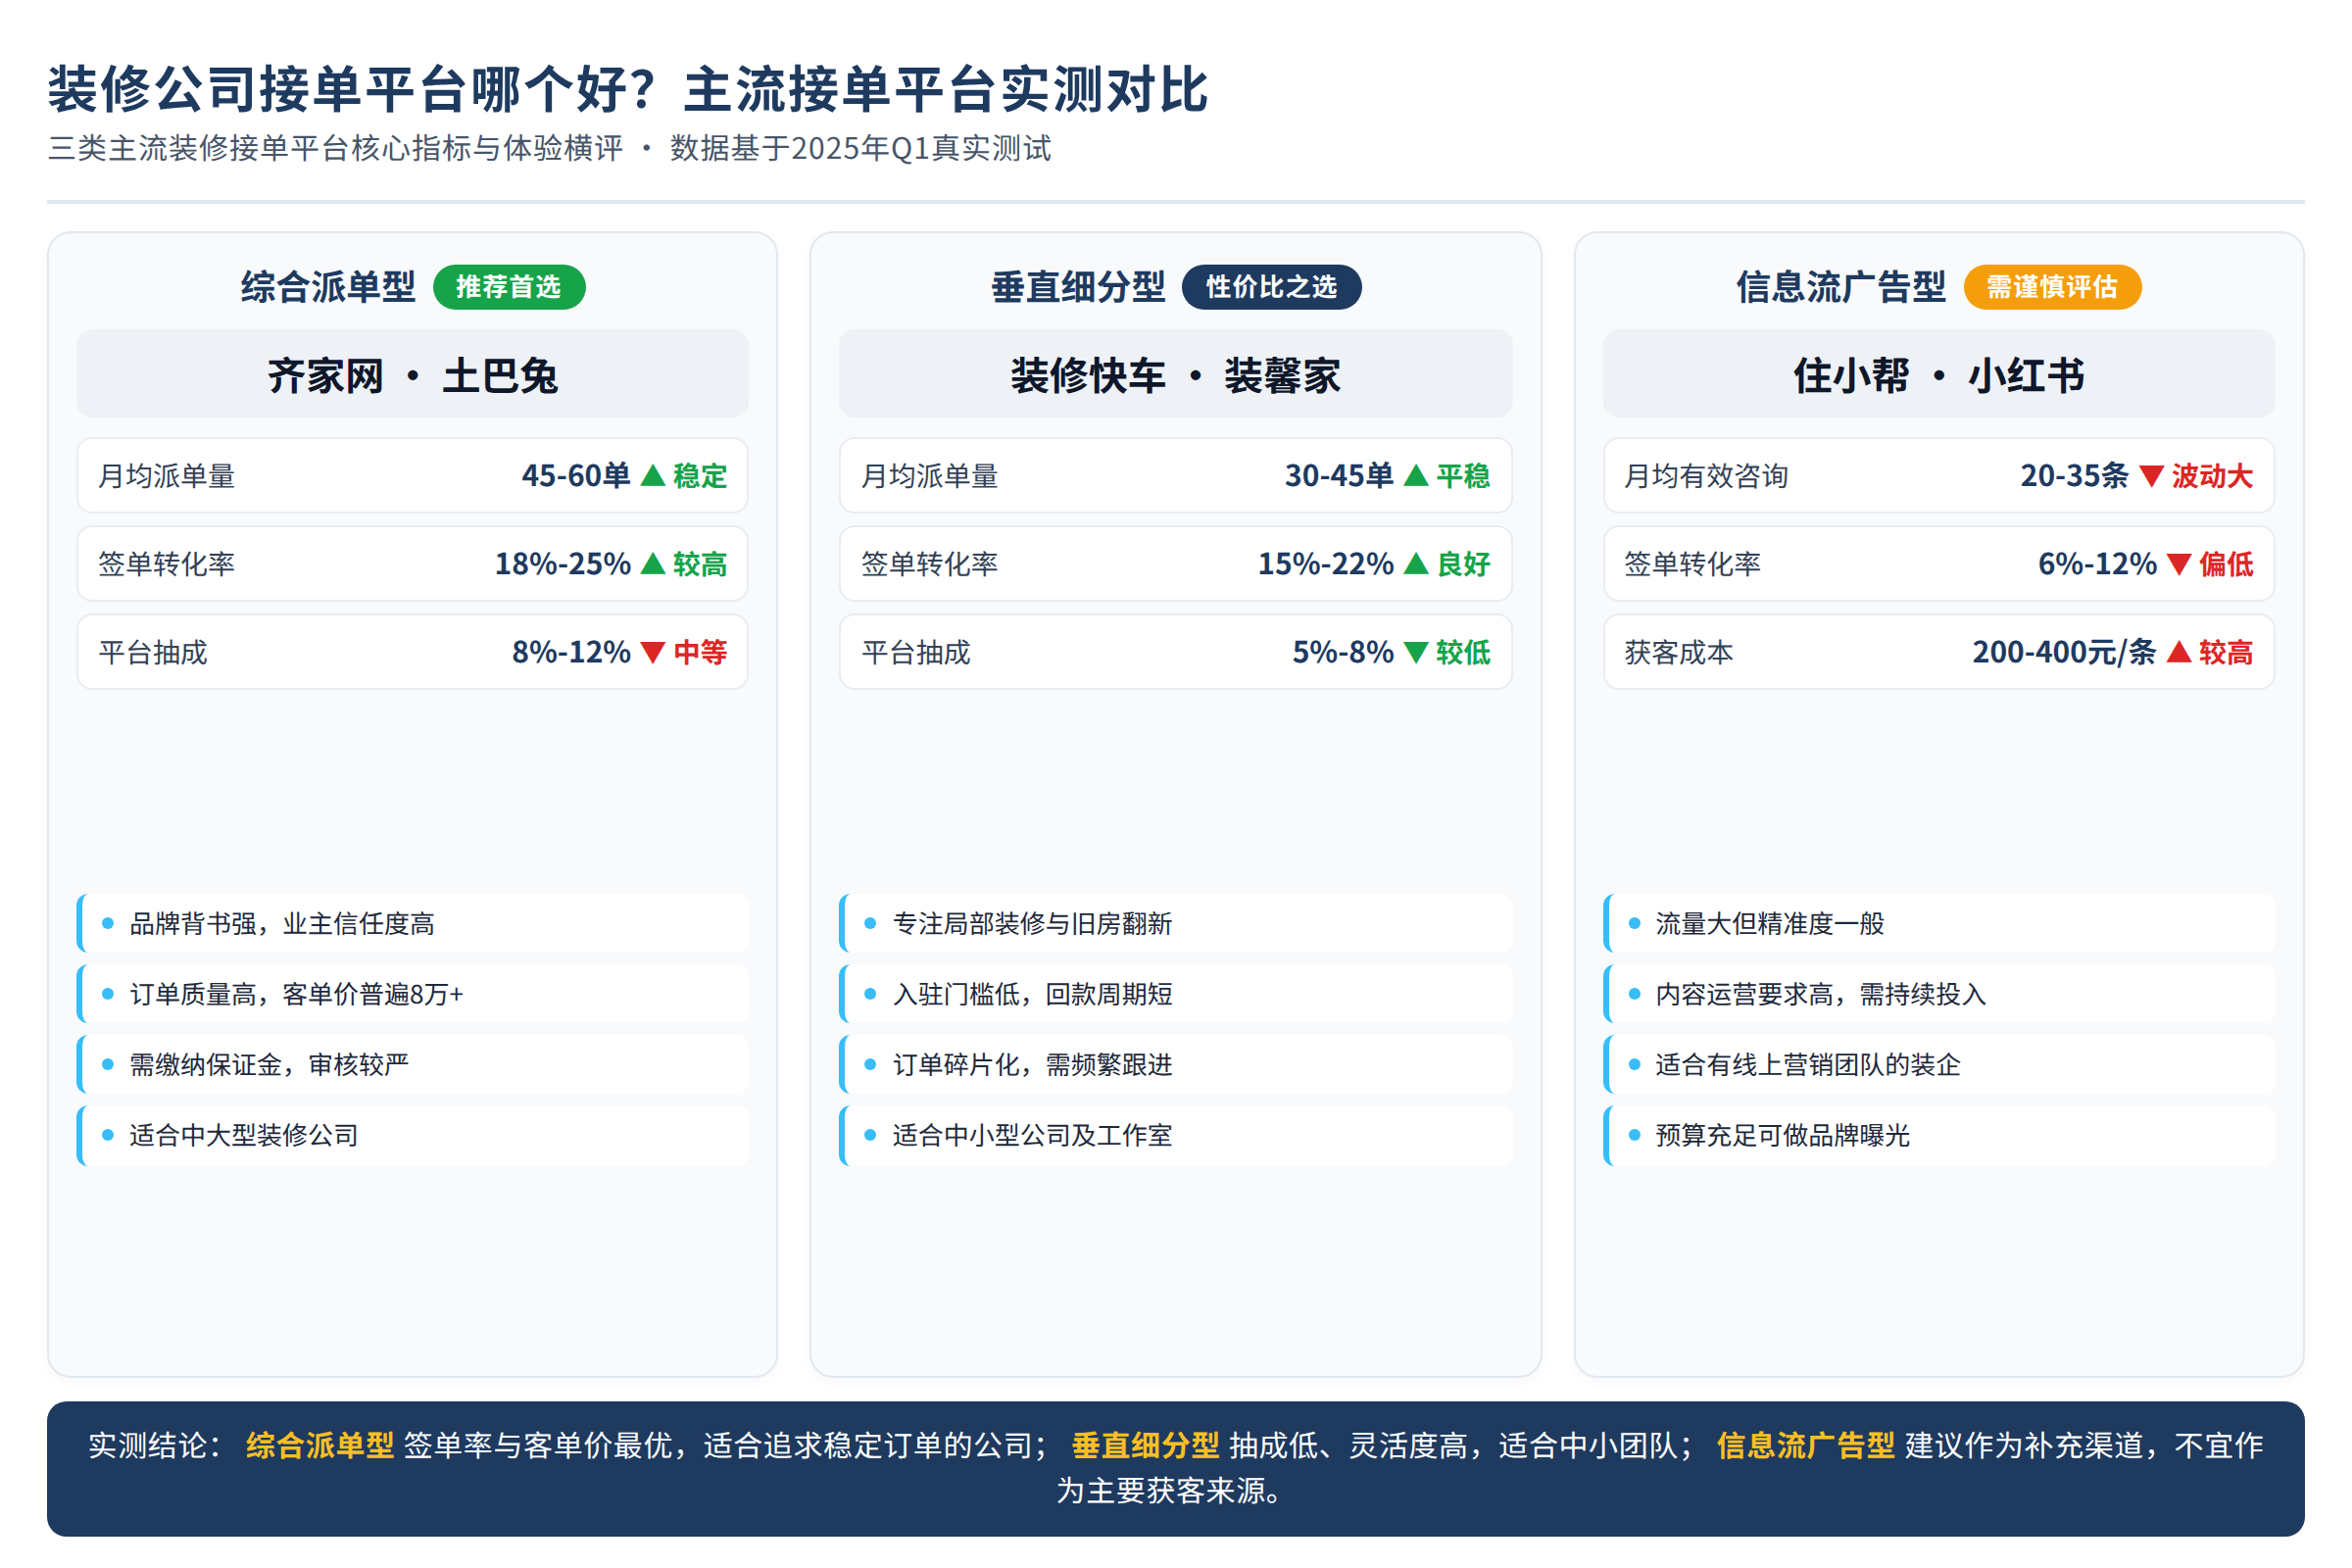2352x1568 pixels.
Task: Click the 综合派单型 card title
Action: 328,287
